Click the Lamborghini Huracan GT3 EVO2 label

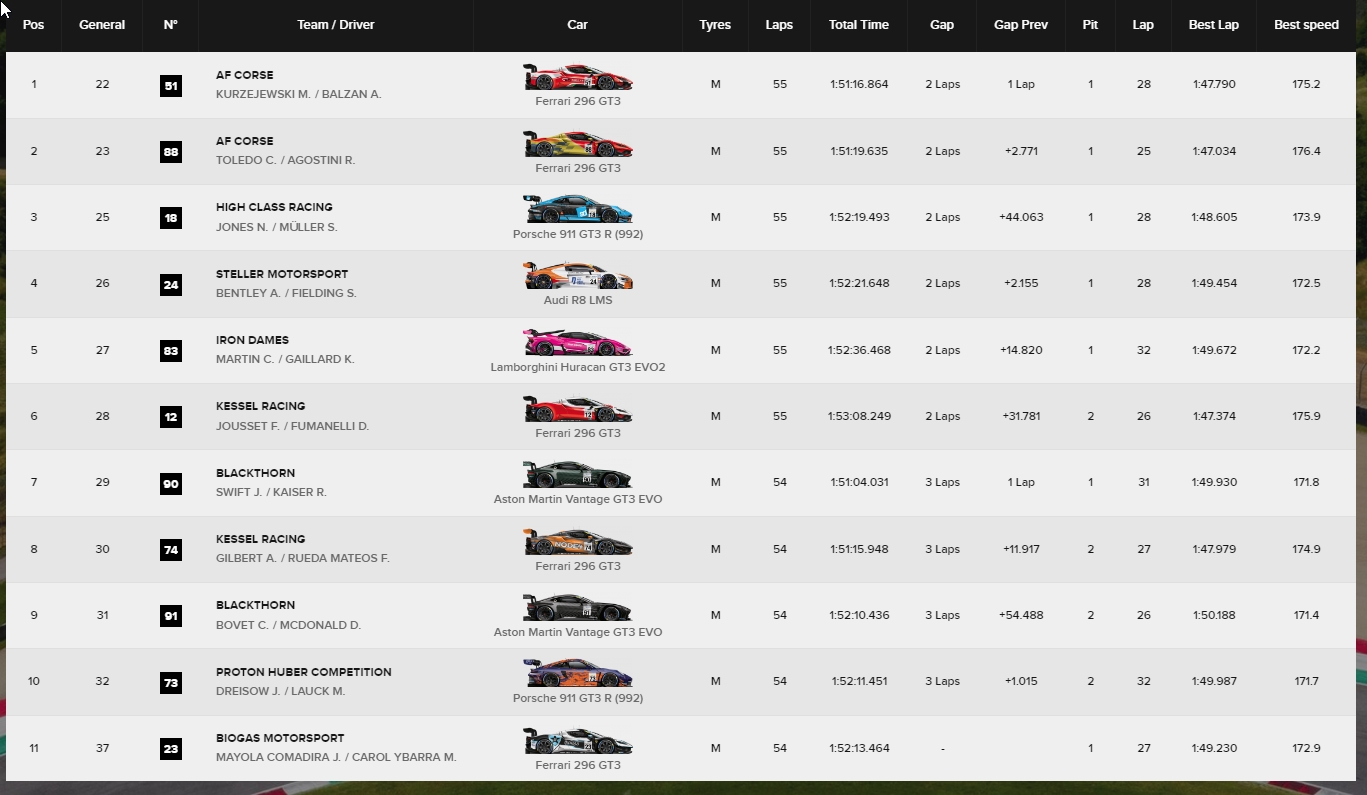click(578, 367)
